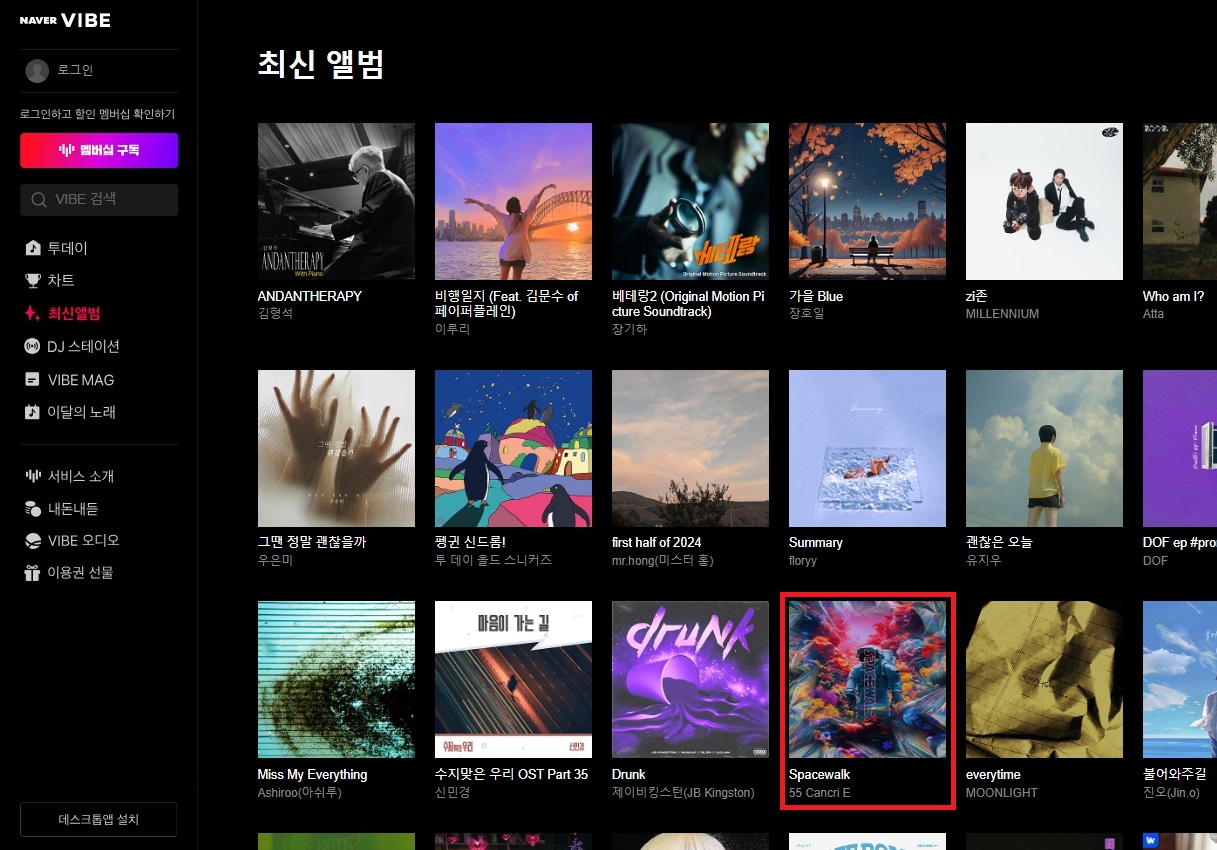Open the Drunk album cover

click(x=690, y=679)
